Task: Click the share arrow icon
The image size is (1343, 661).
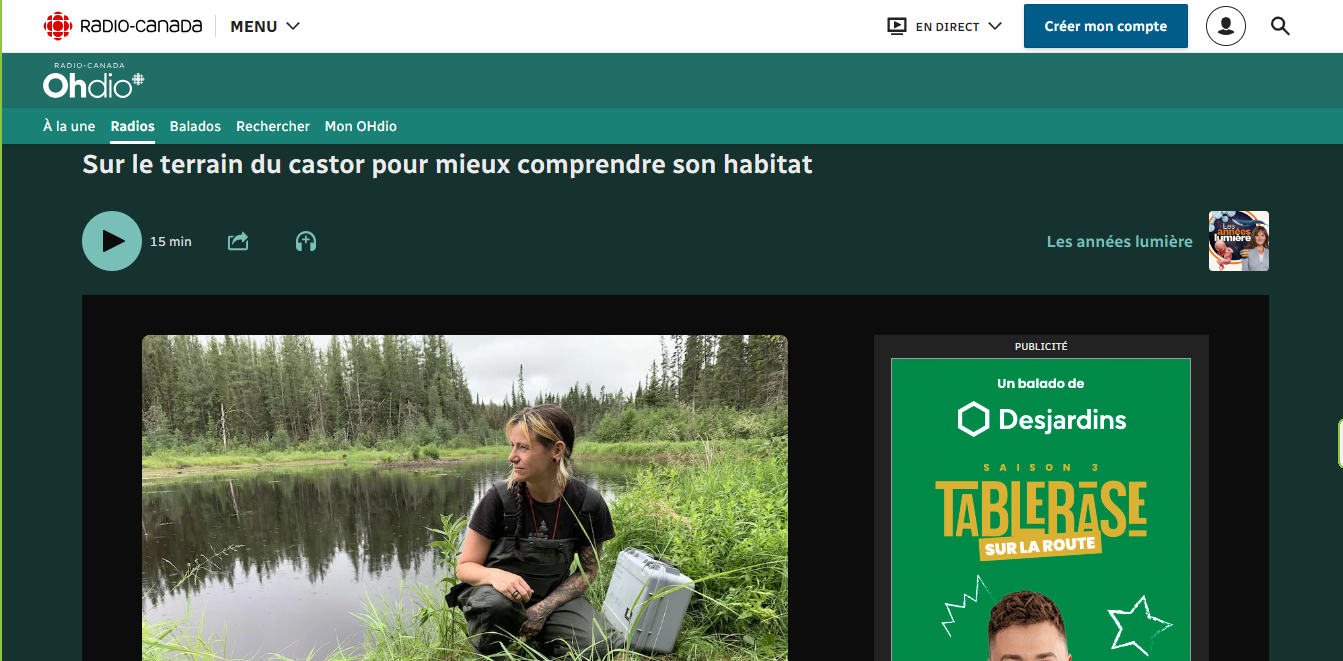Action: coord(238,241)
